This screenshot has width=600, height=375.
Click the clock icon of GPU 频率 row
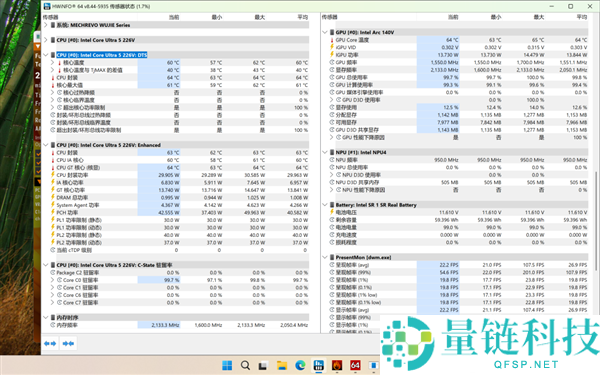point(332,62)
